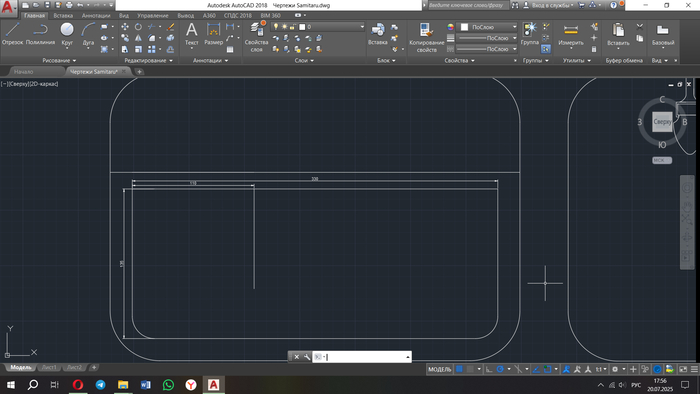Screen dimensions: 700x394
Task: Click the Save icon in quick access toolbar
Action: click(x=47, y=5)
